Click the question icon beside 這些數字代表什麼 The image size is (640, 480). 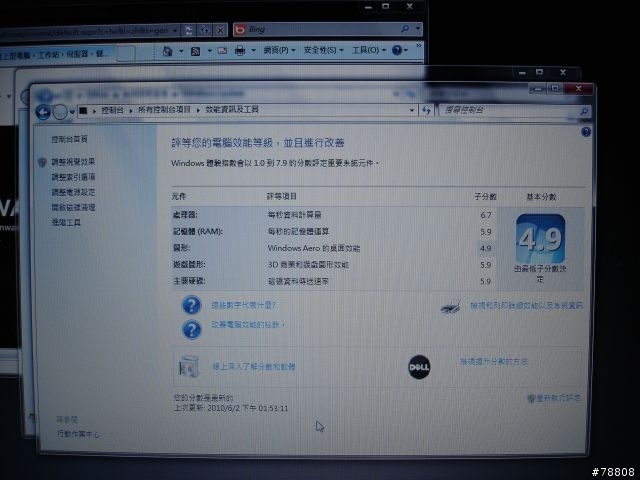(x=191, y=305)
